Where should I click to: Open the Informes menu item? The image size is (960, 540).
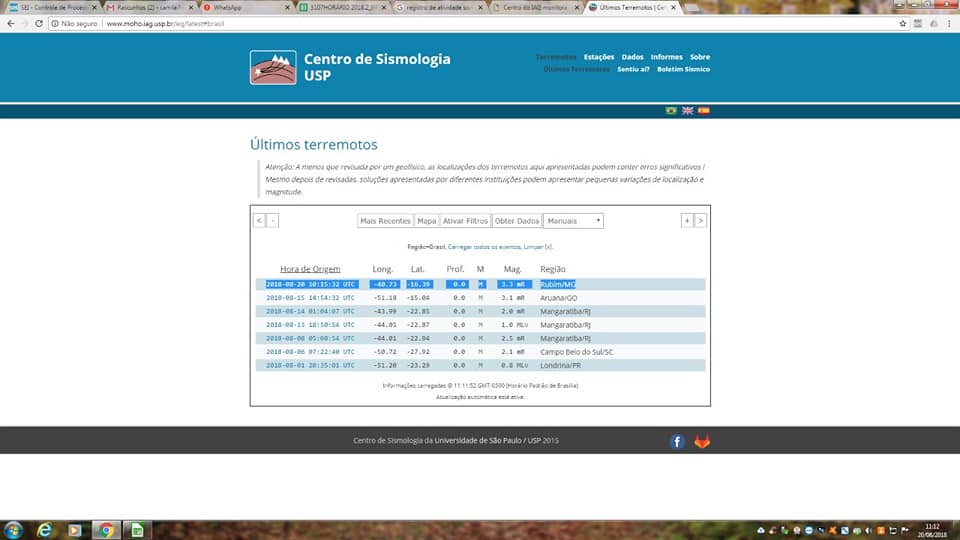pos(666,57)
